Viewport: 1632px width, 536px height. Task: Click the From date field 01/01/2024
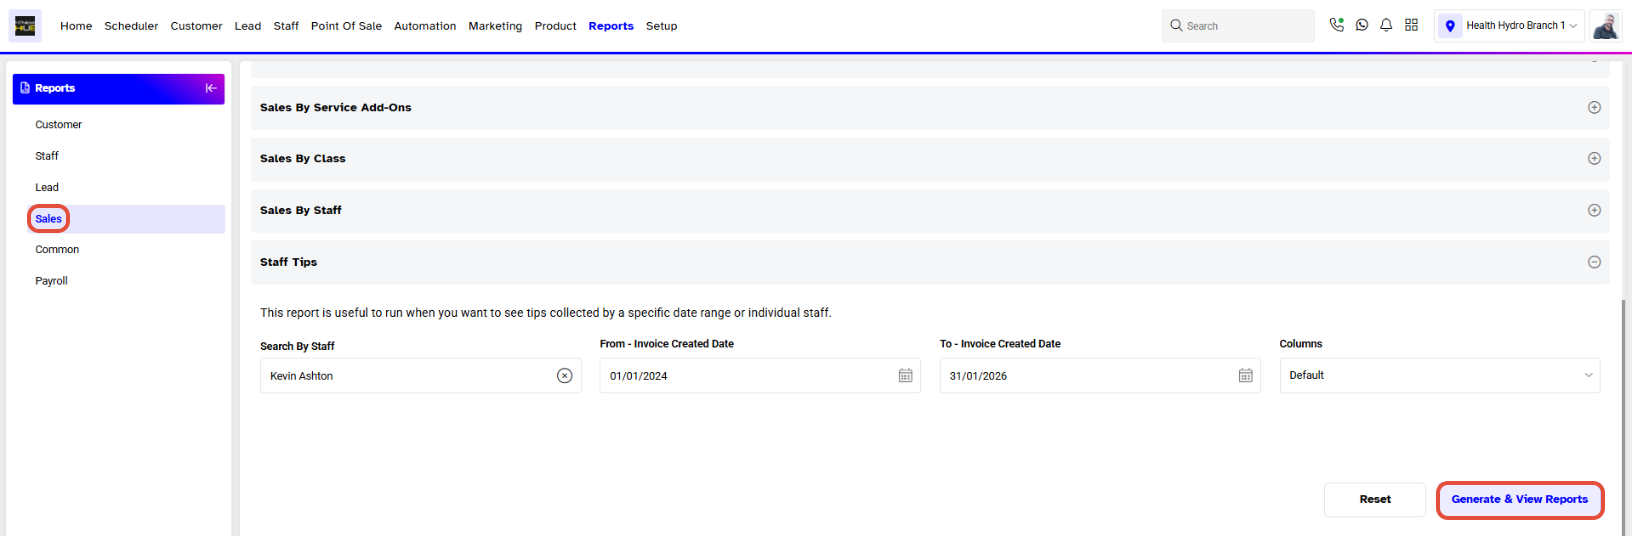(760, 376)
